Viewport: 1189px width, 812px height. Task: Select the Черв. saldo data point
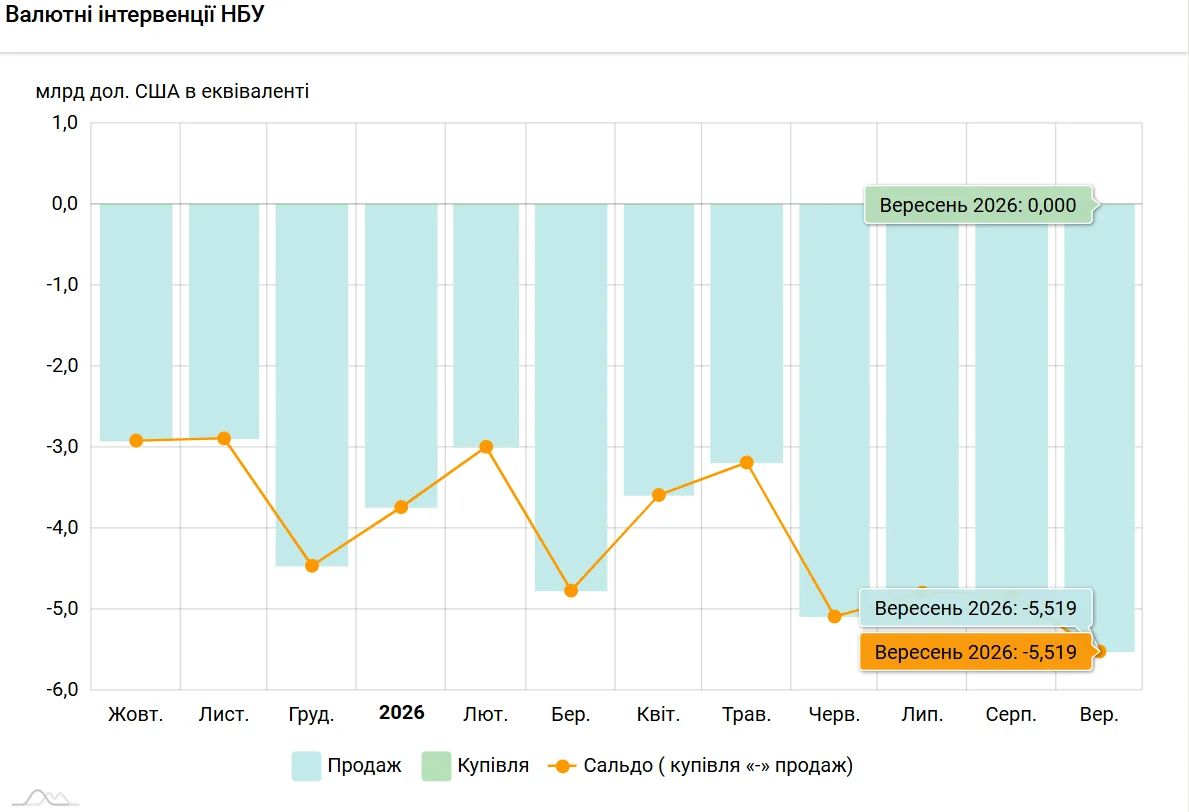[x=835, y=616]
